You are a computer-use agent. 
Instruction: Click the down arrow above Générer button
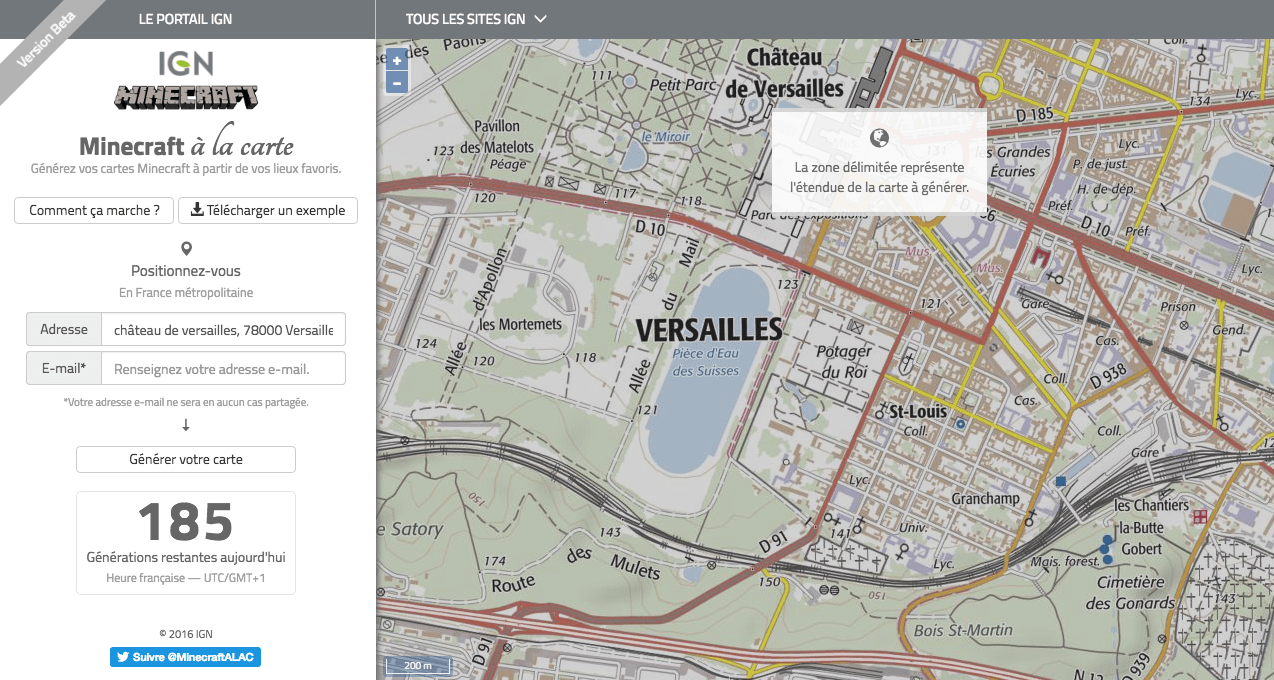pyautogui.click(x=186, y=425)
